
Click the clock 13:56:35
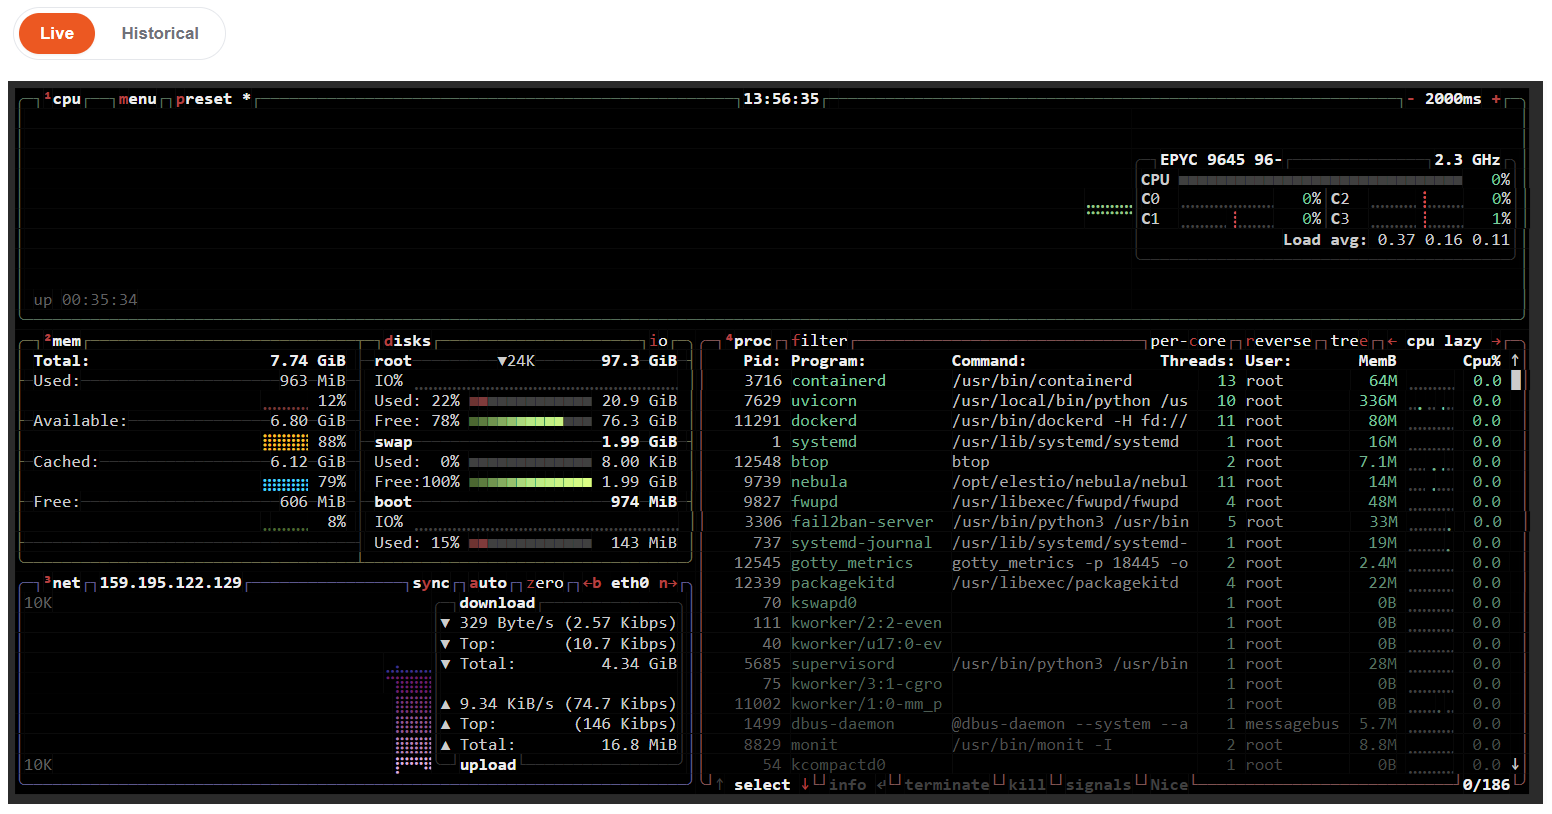tap(781, 99)
